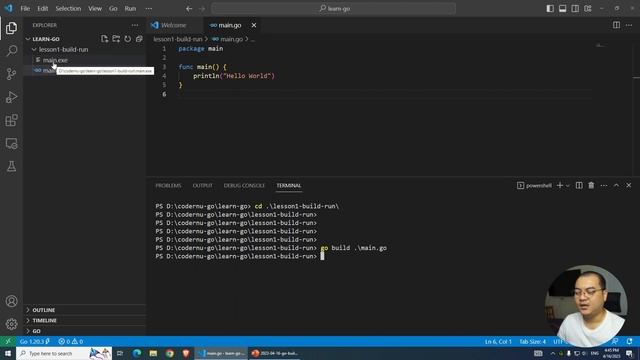Open the Explorer view in activity bar
This screenshot has width=640, height=360.
(11, 28)
